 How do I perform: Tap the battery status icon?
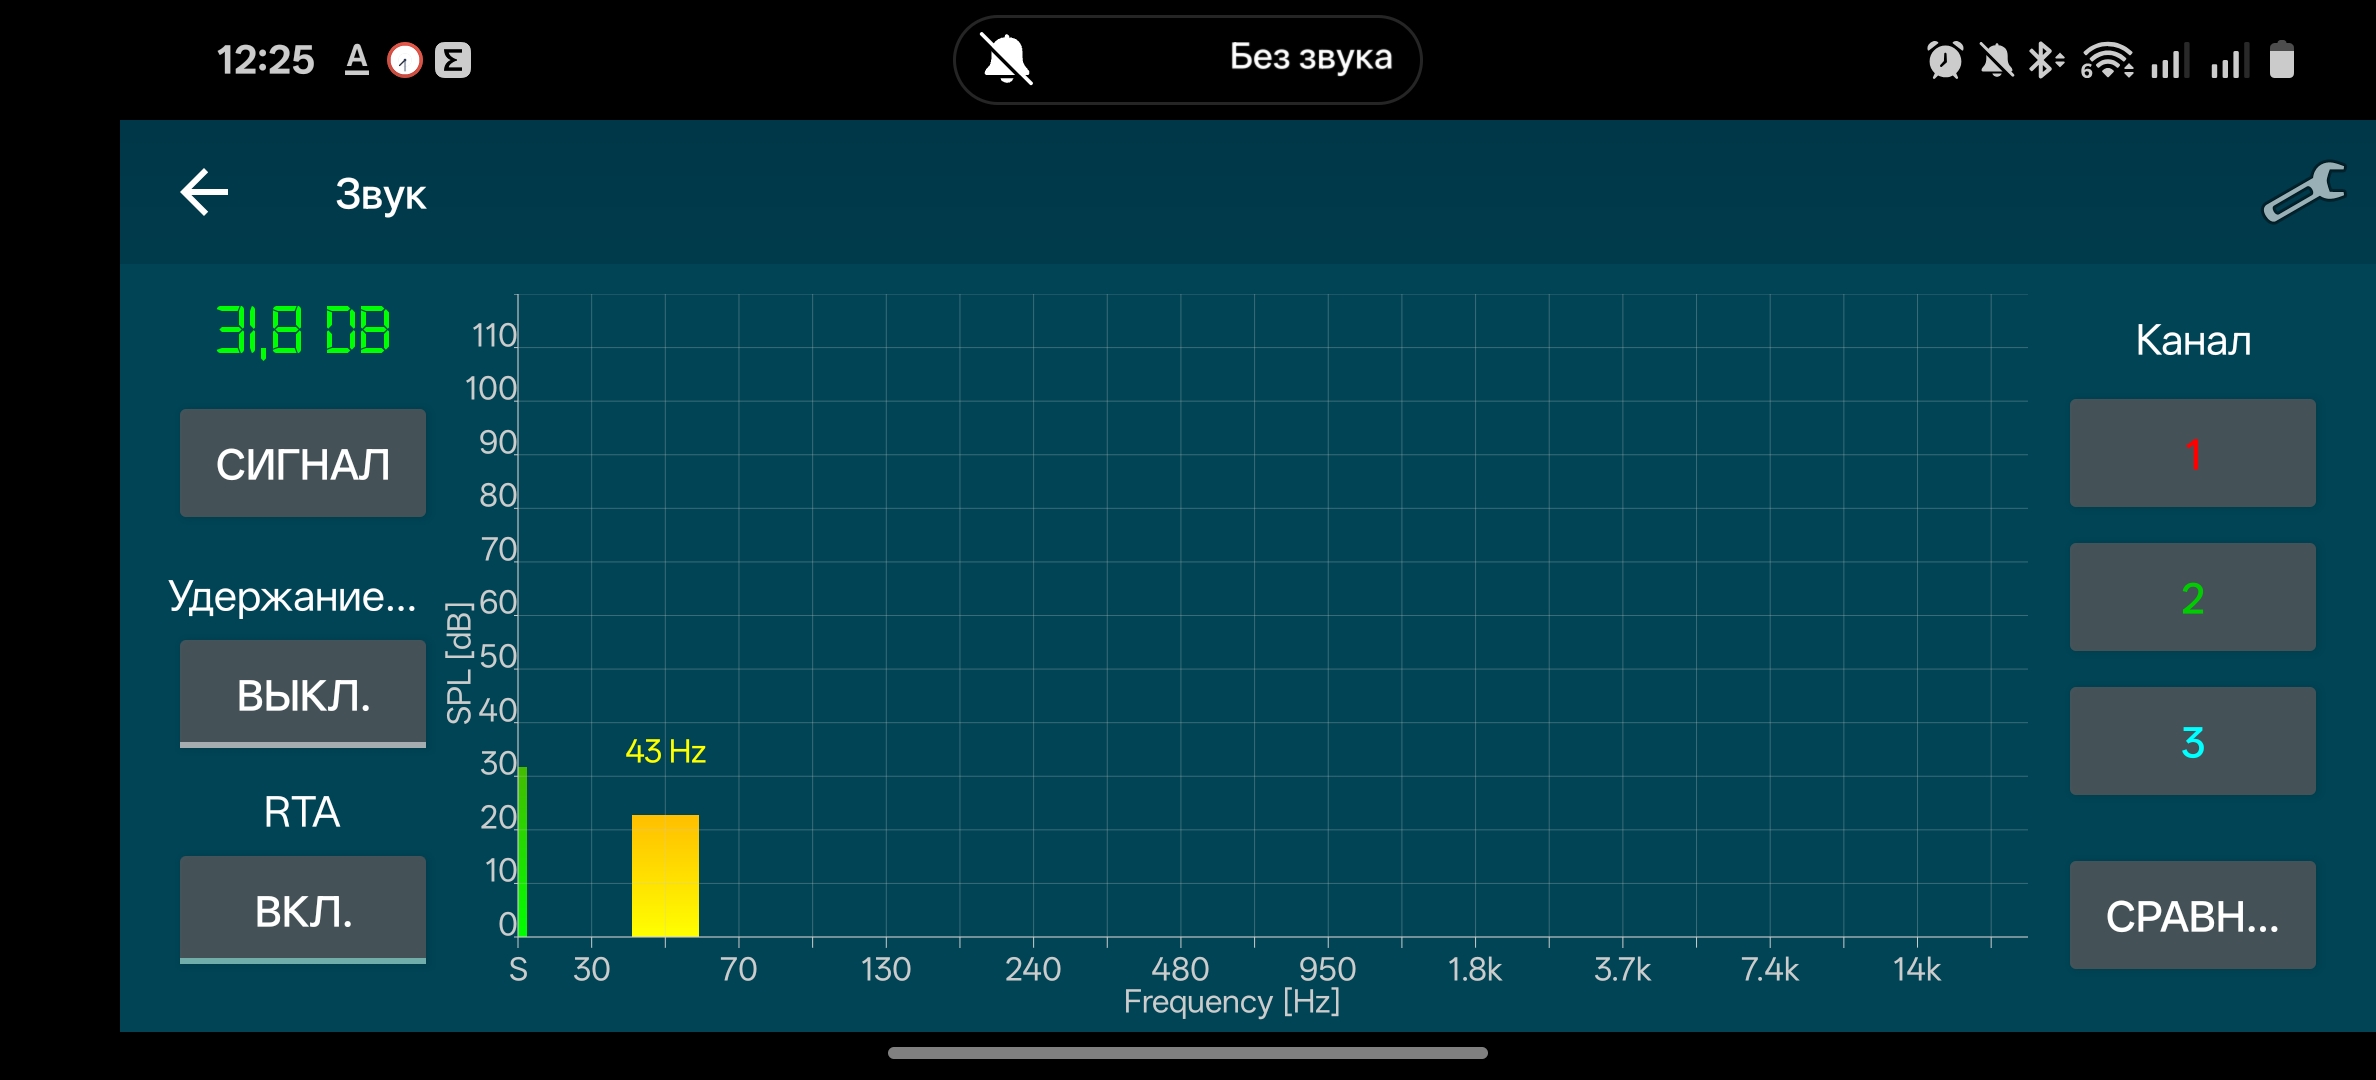coord(2281,60)
